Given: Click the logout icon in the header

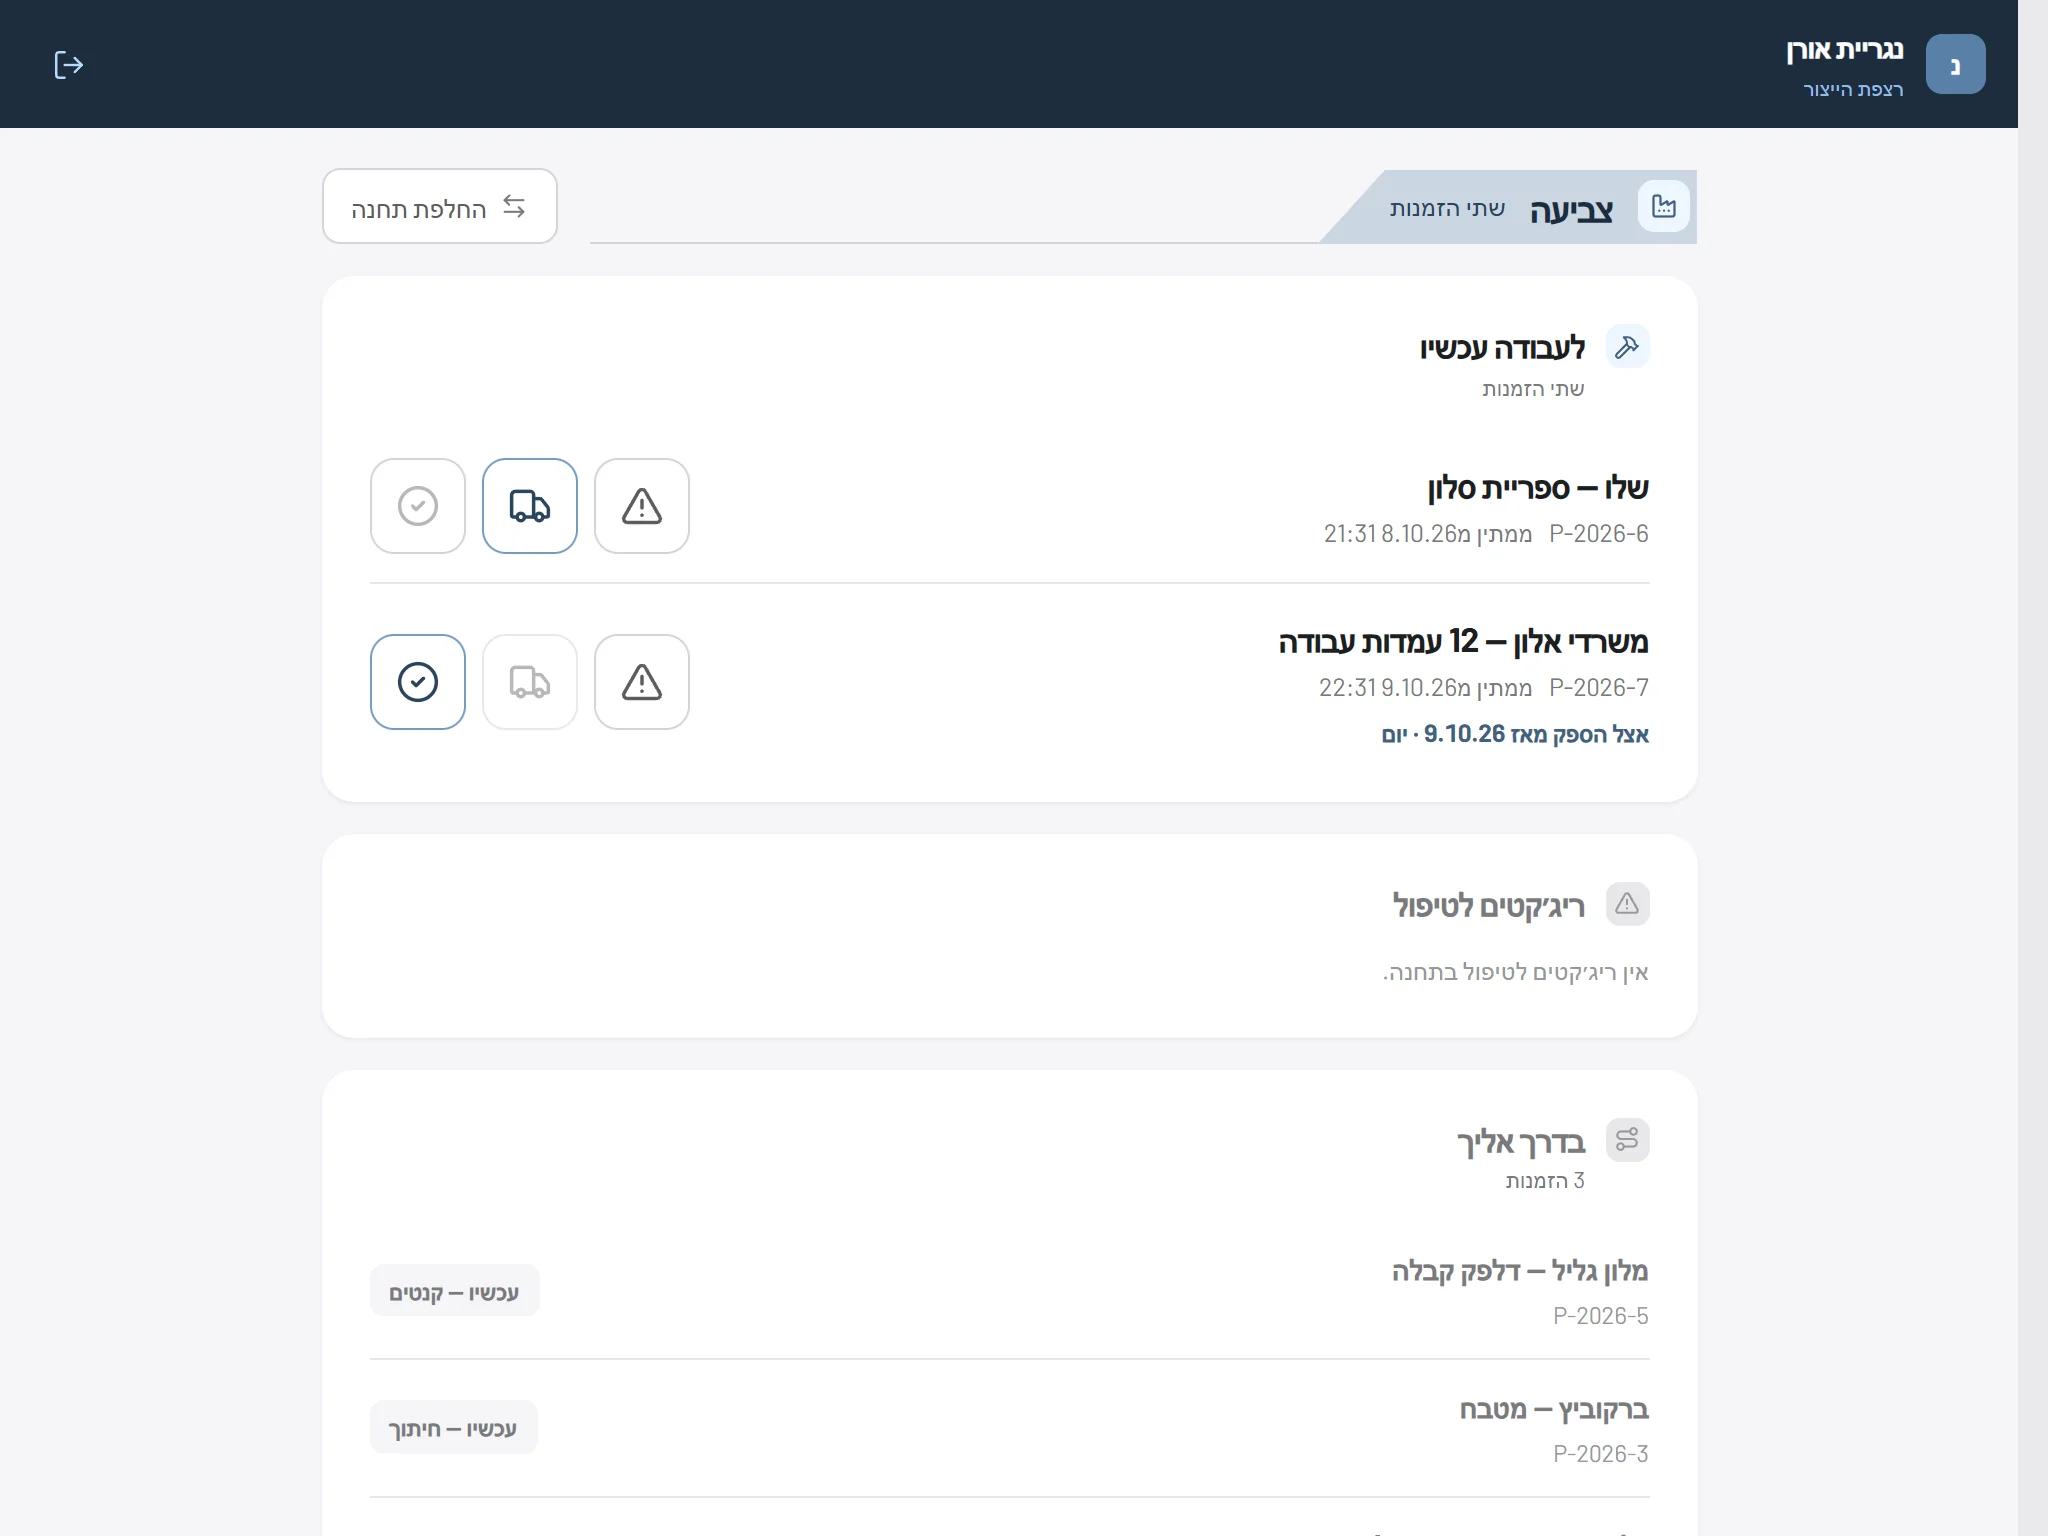Looking at the screenshot, I should (68, 65).
